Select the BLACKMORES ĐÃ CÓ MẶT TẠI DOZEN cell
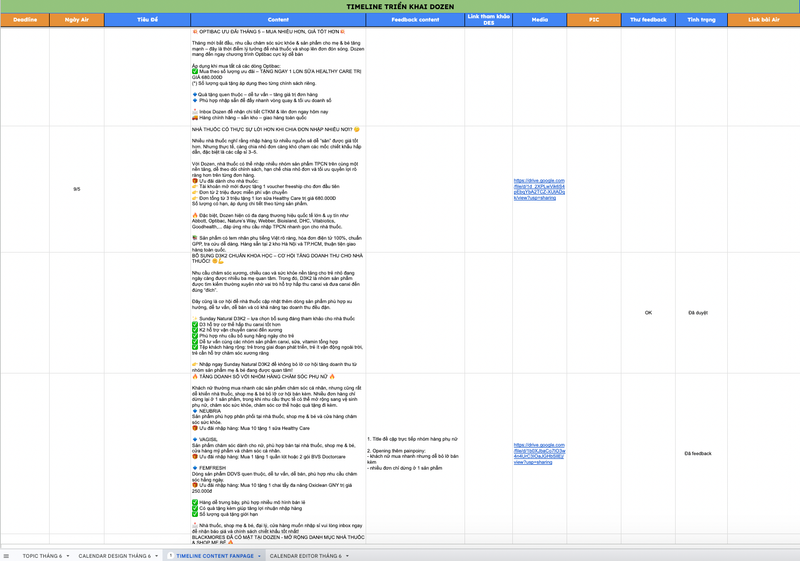800x561 pixels. pyautogui.click(x=278, y=539)
